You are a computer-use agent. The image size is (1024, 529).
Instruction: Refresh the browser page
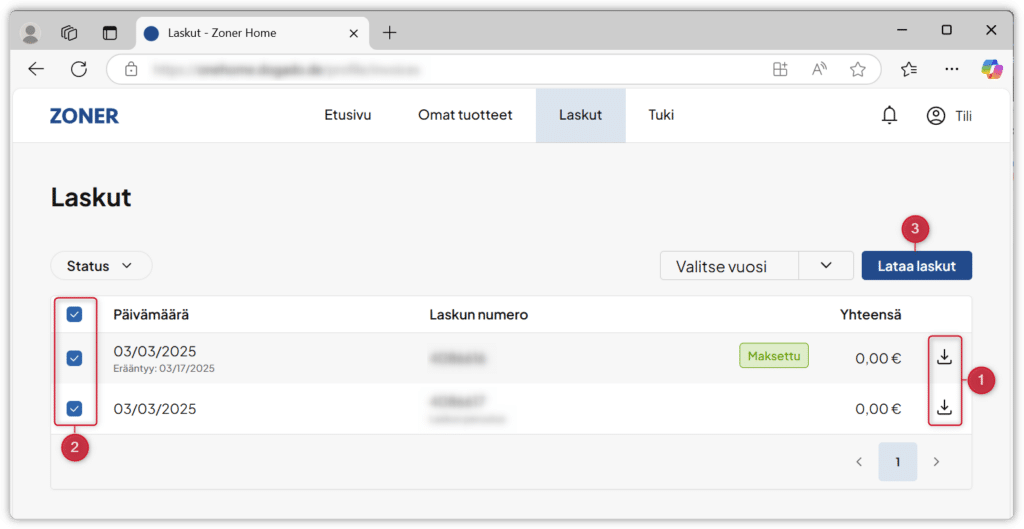79,69
